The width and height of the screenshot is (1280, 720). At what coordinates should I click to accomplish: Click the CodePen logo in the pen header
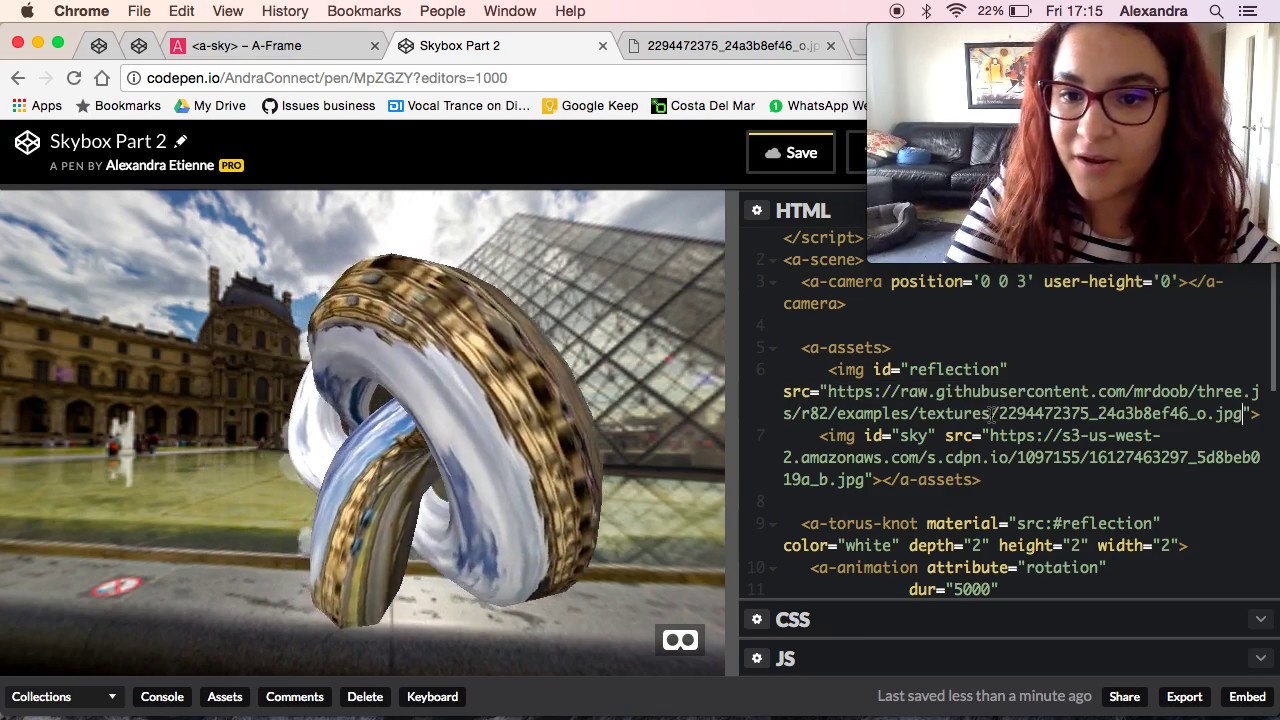(x=27, y=142)
